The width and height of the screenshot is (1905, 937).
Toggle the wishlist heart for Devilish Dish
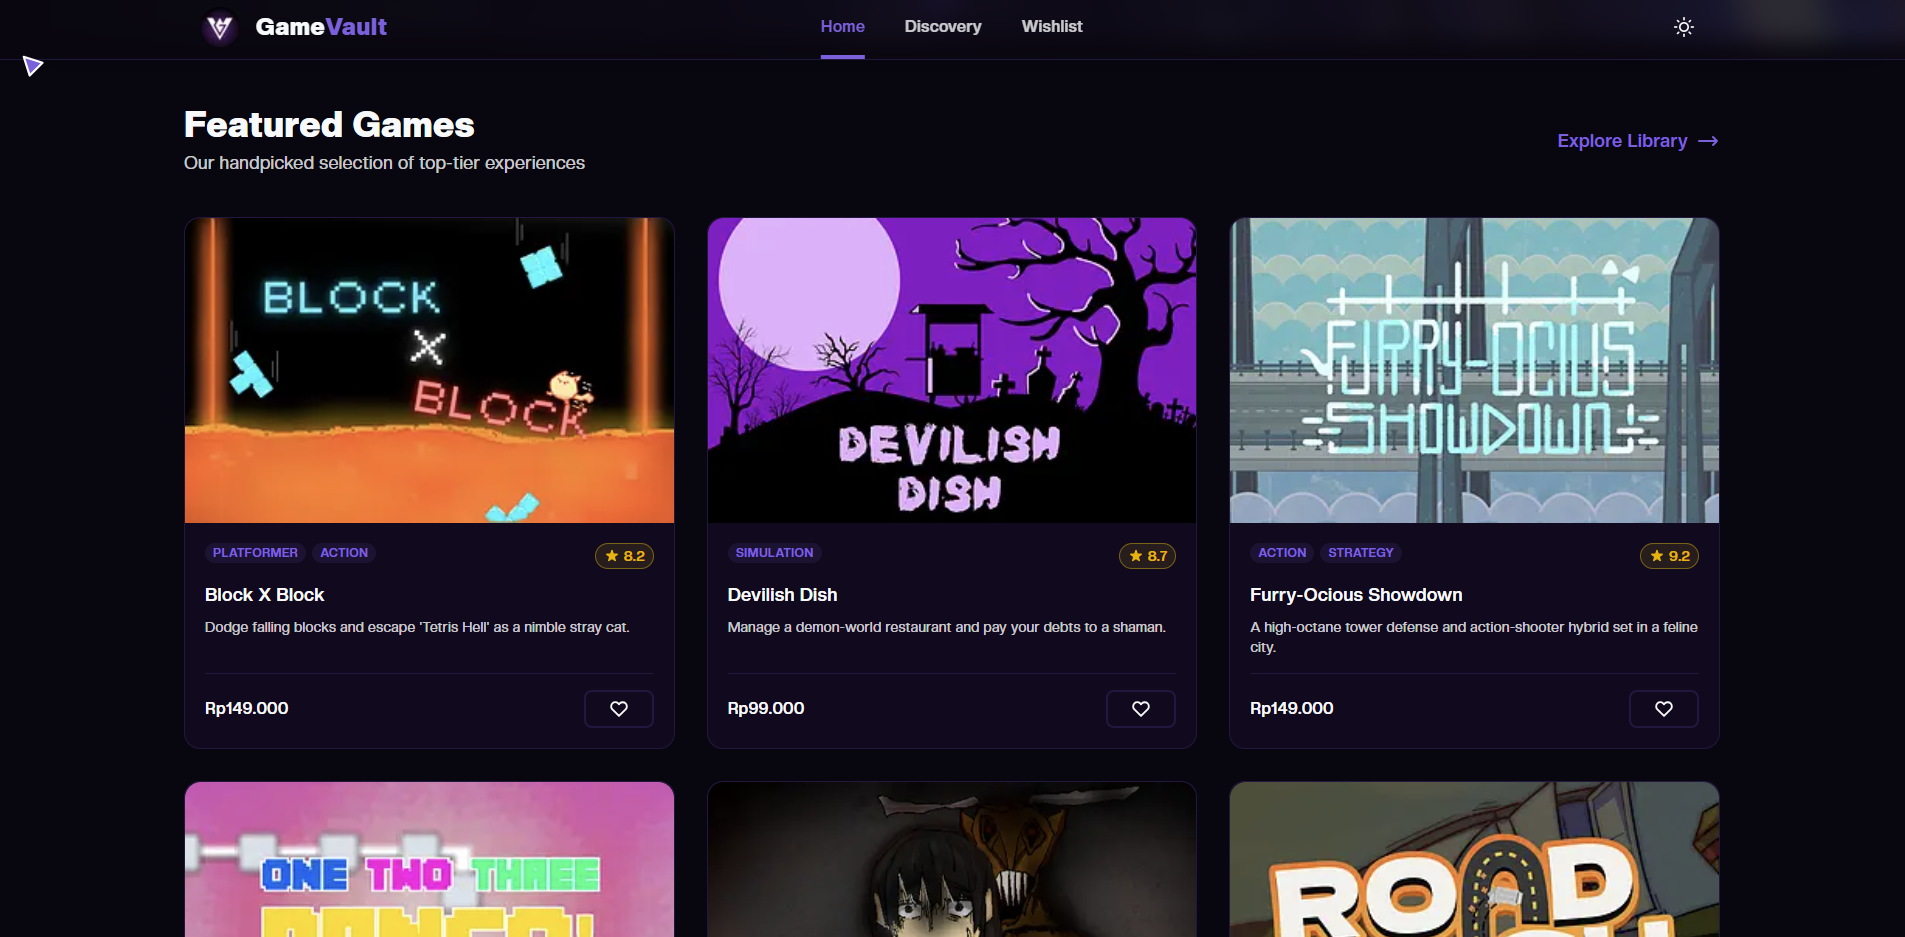(1141, 708)
